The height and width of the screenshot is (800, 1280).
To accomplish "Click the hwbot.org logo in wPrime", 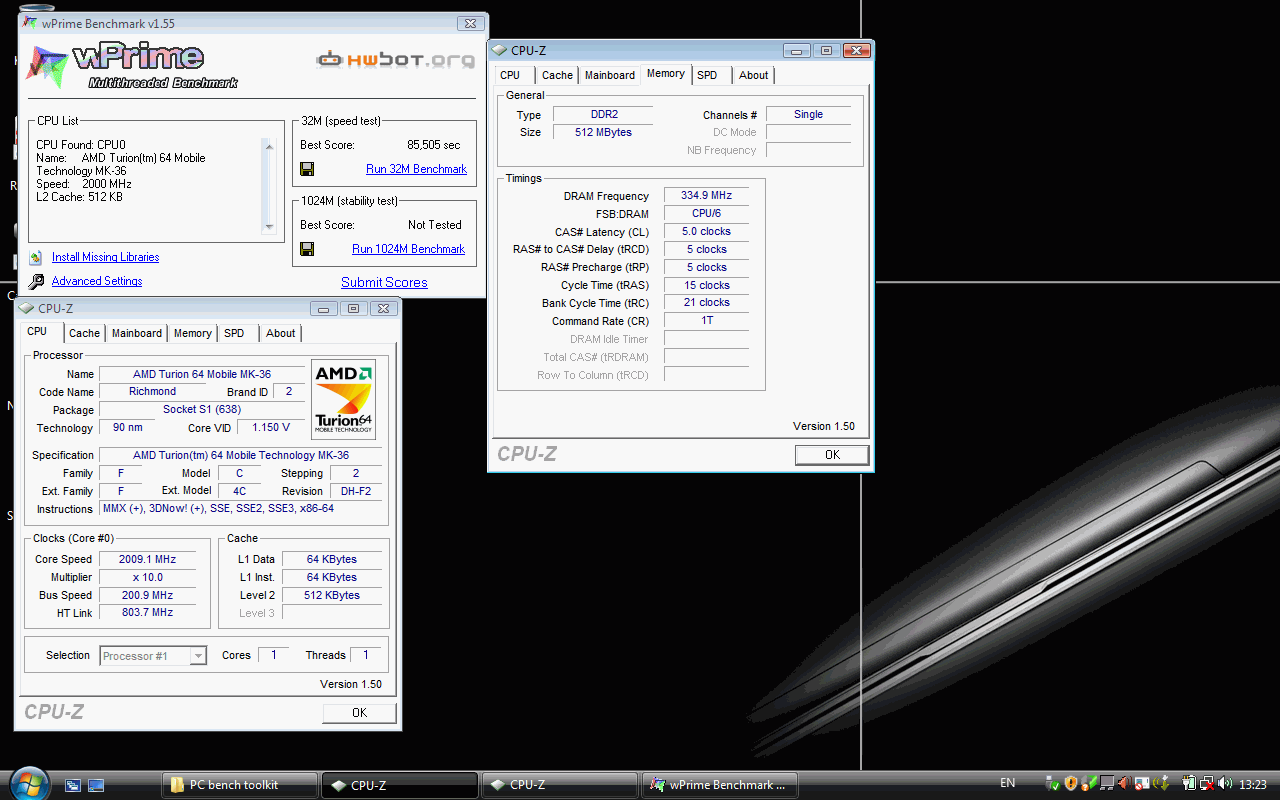I will (x=395, y=60).
